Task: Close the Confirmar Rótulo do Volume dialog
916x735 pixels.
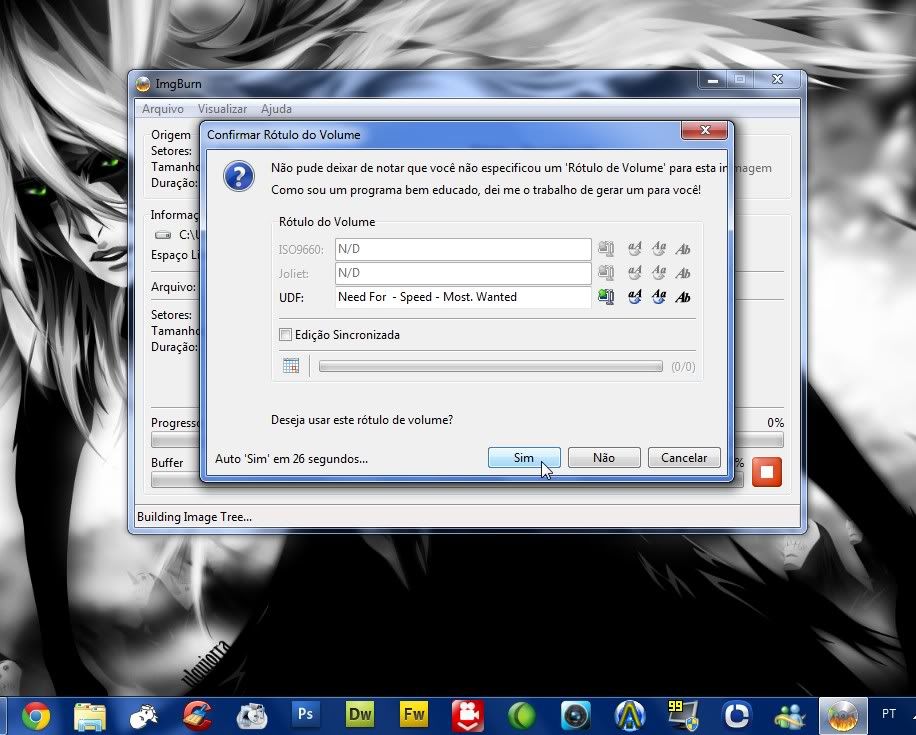Action: click(x=703, y=131)
